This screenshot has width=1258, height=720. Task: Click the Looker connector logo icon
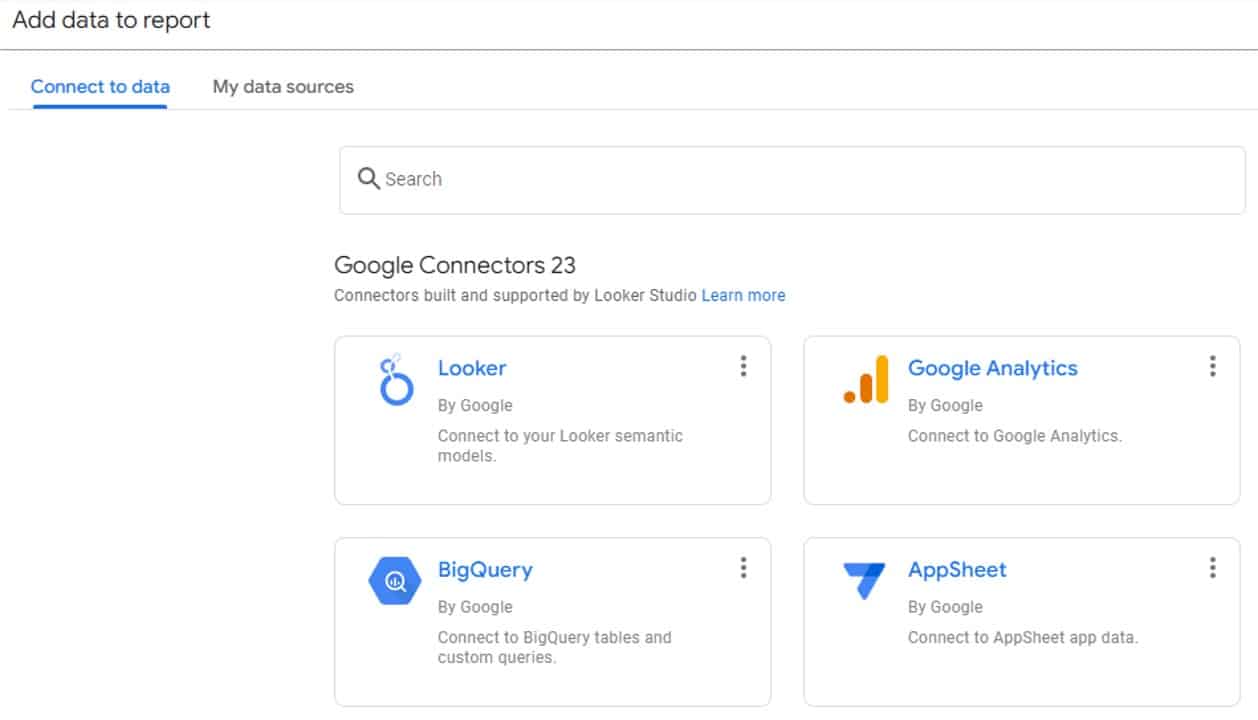395,379
